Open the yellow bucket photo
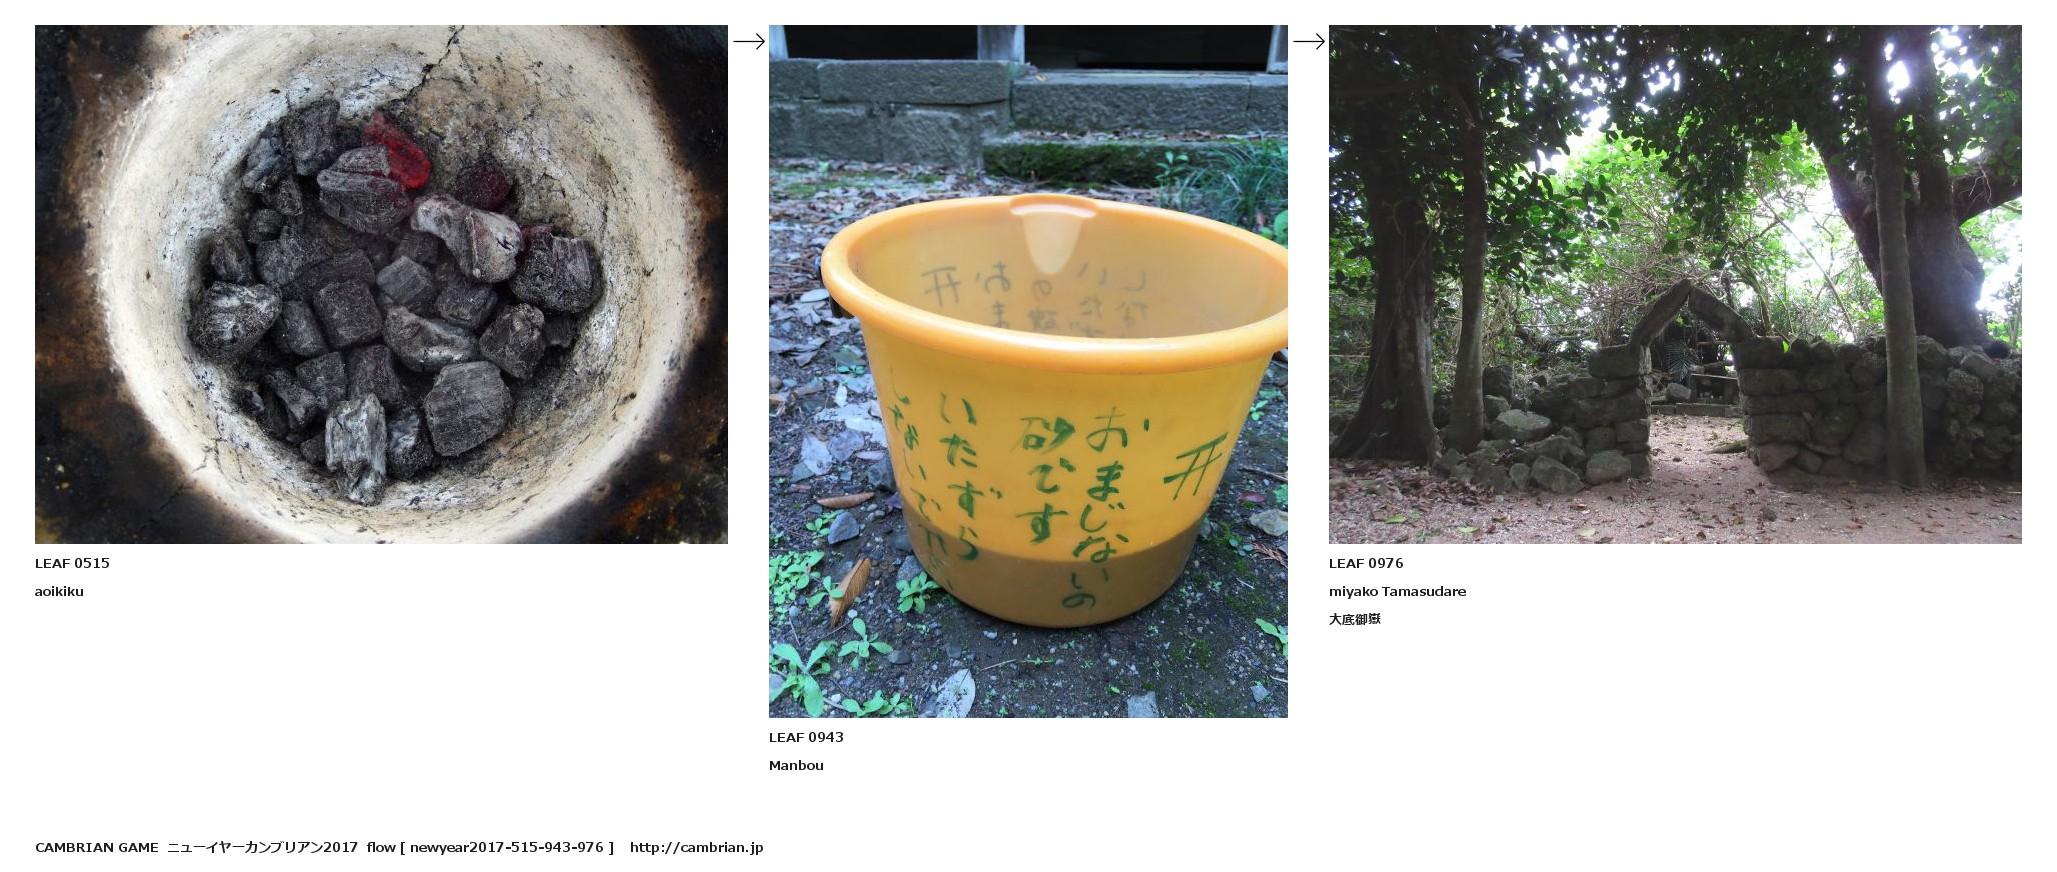2057x872 pixels. (x=1028, y=371)
